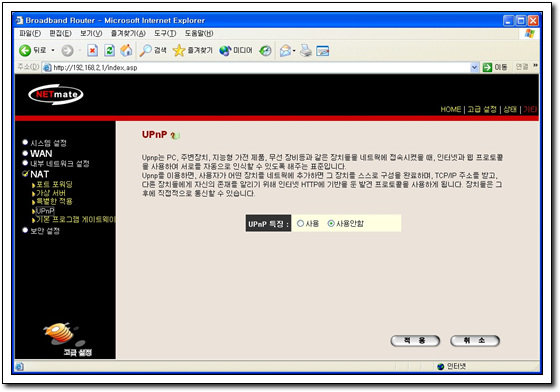This screenshot has width=560, height=392.
Task: Select the 사용 (enable) UPnP radio button
Action: click(x=300, y=223)
